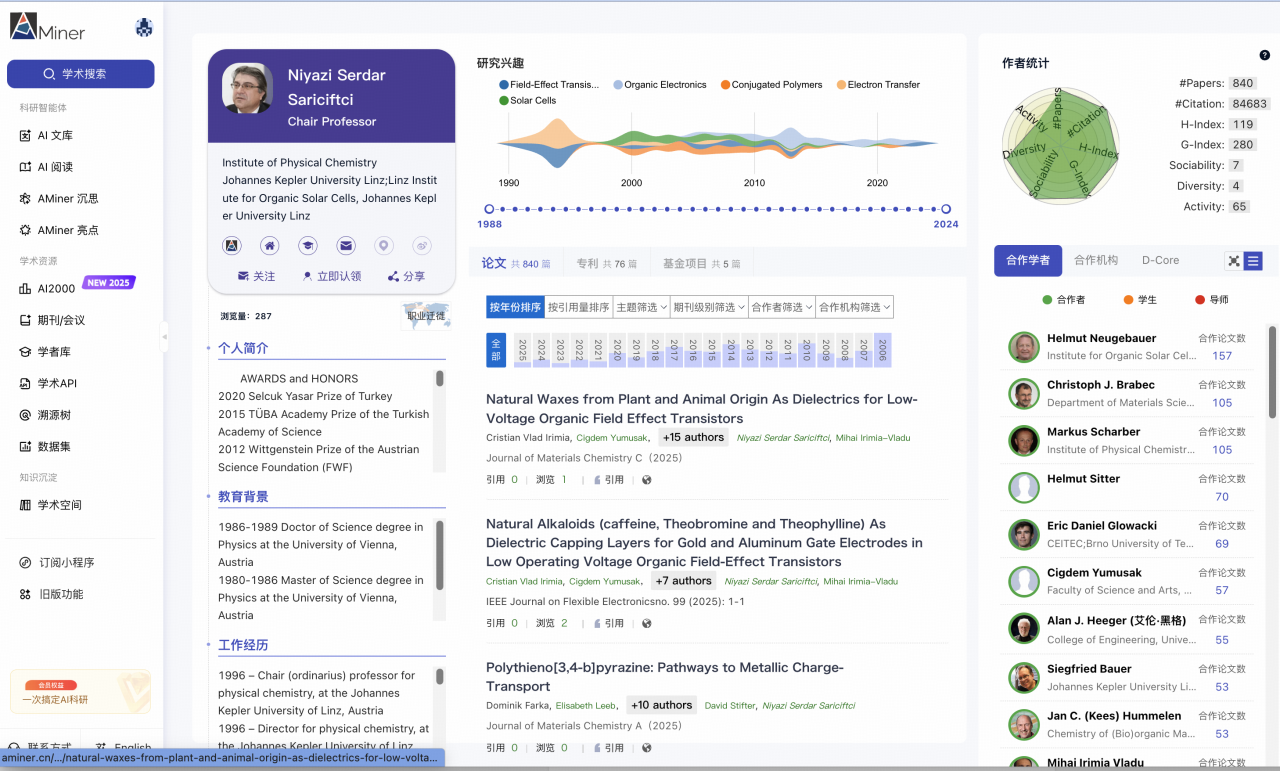Image resolution: width=1280 pixels, height=771 pixels.
Task: Open the 主题筛选 dropdown
Action: (x=641, y=307)
